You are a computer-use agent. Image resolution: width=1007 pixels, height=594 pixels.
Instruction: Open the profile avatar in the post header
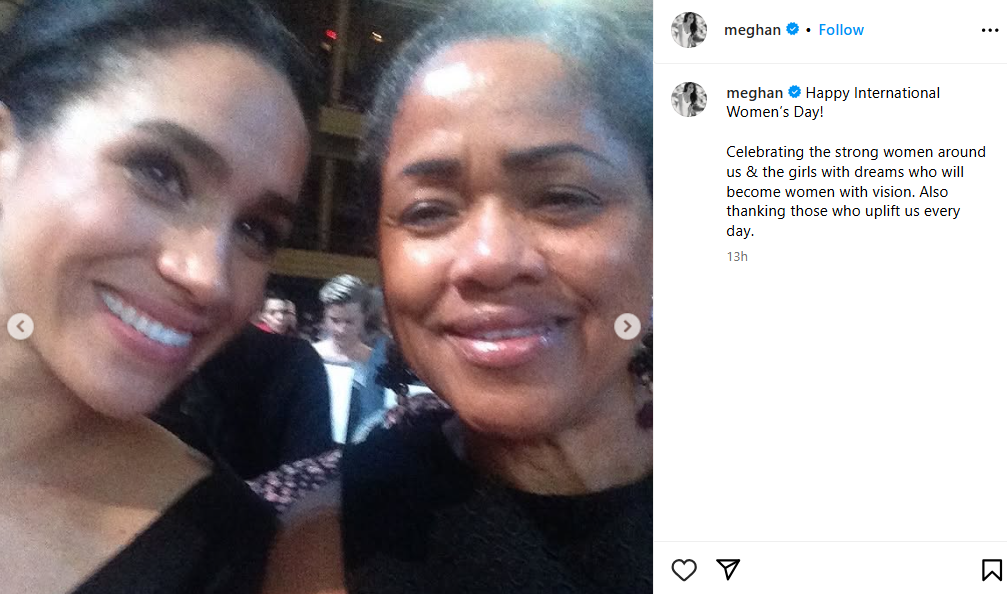coord(689,30)
